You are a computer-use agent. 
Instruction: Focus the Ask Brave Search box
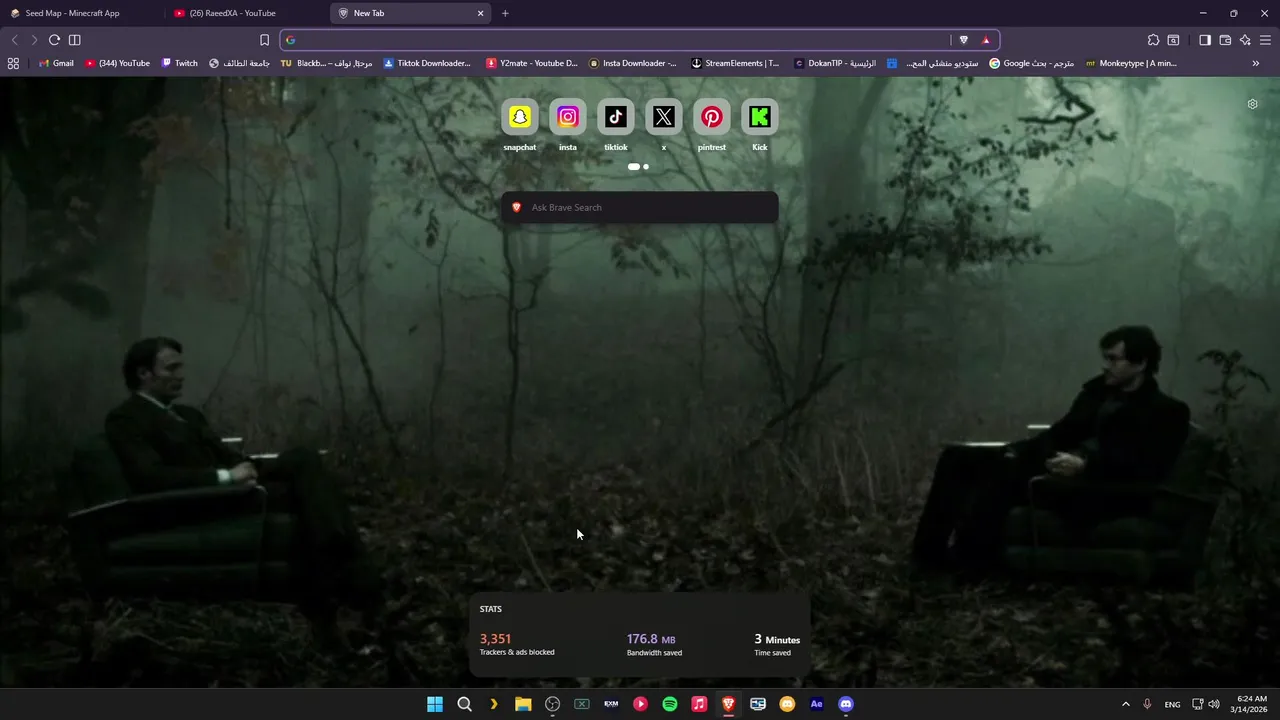[640, 207]
